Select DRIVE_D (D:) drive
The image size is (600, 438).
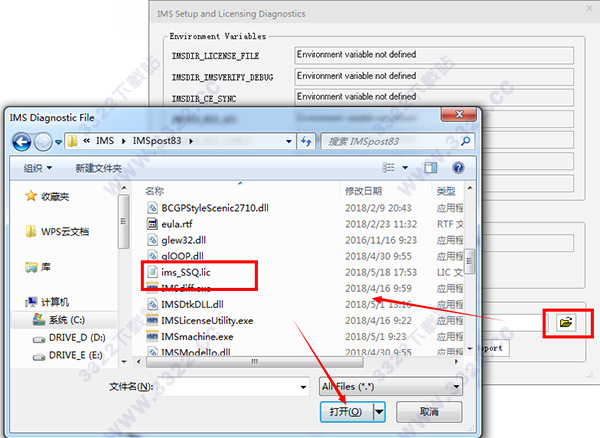[69, 338]
